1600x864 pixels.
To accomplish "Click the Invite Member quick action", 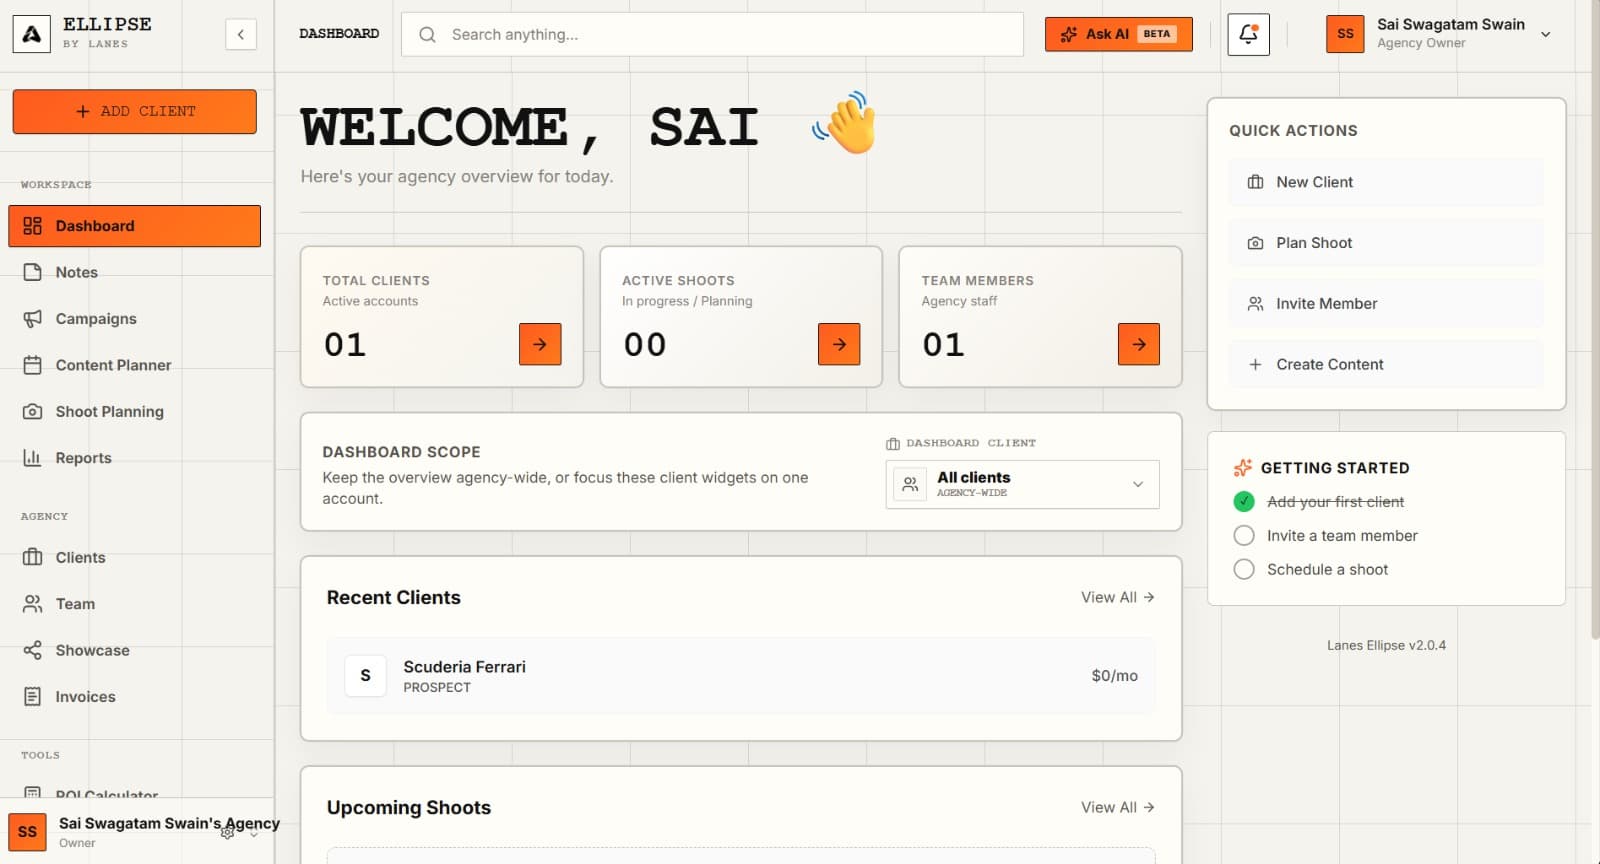I will point(1386,304).
